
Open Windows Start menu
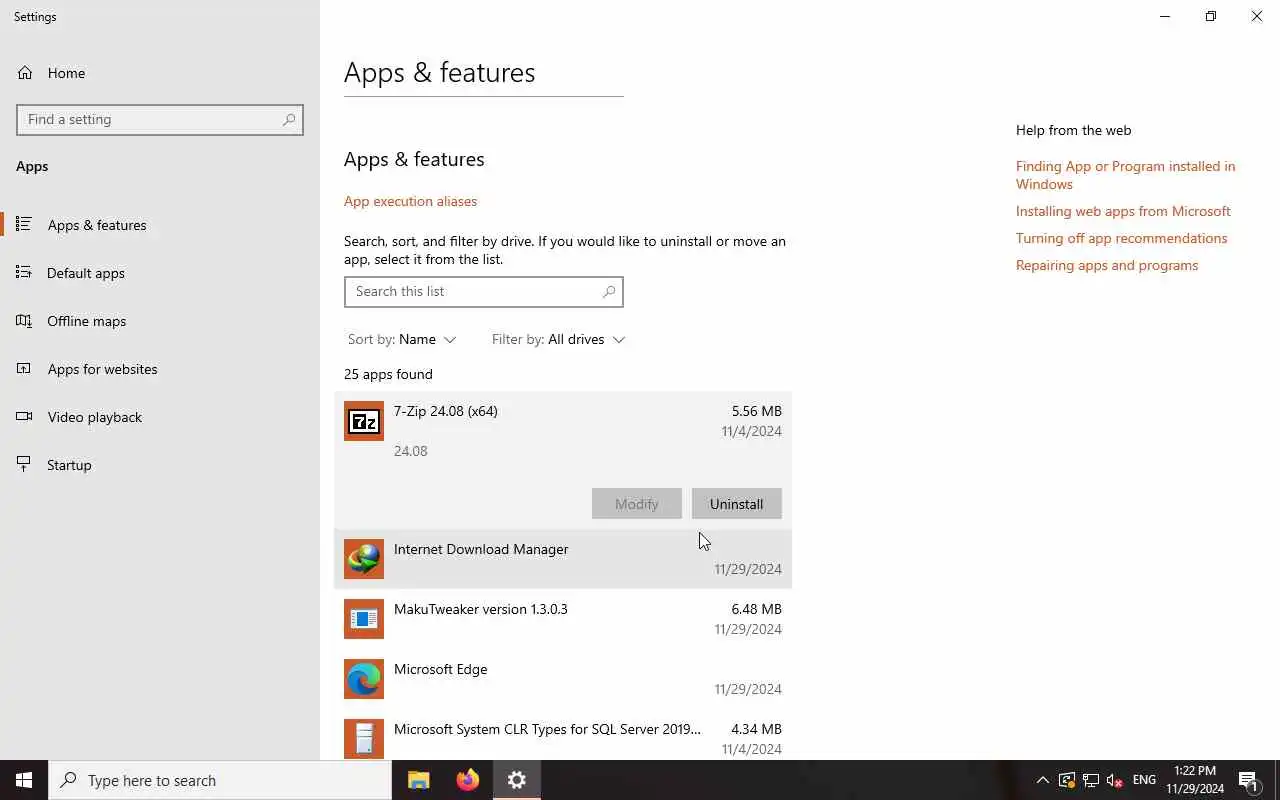click(24, 780)
